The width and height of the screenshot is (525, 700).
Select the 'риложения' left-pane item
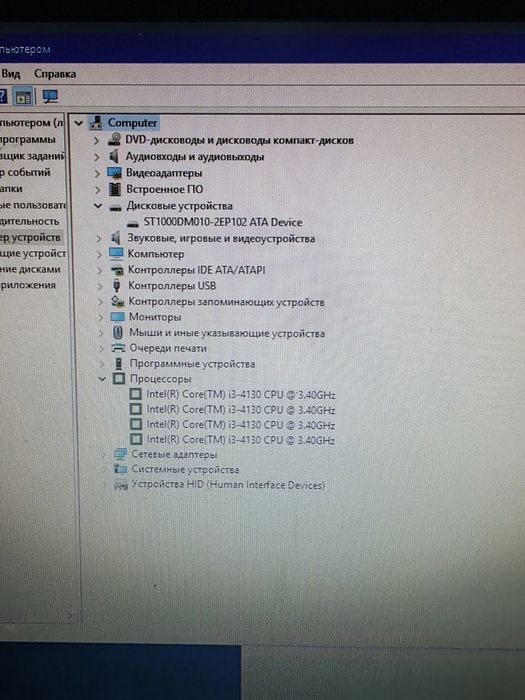pyautogui.click(x=28, y=285)
